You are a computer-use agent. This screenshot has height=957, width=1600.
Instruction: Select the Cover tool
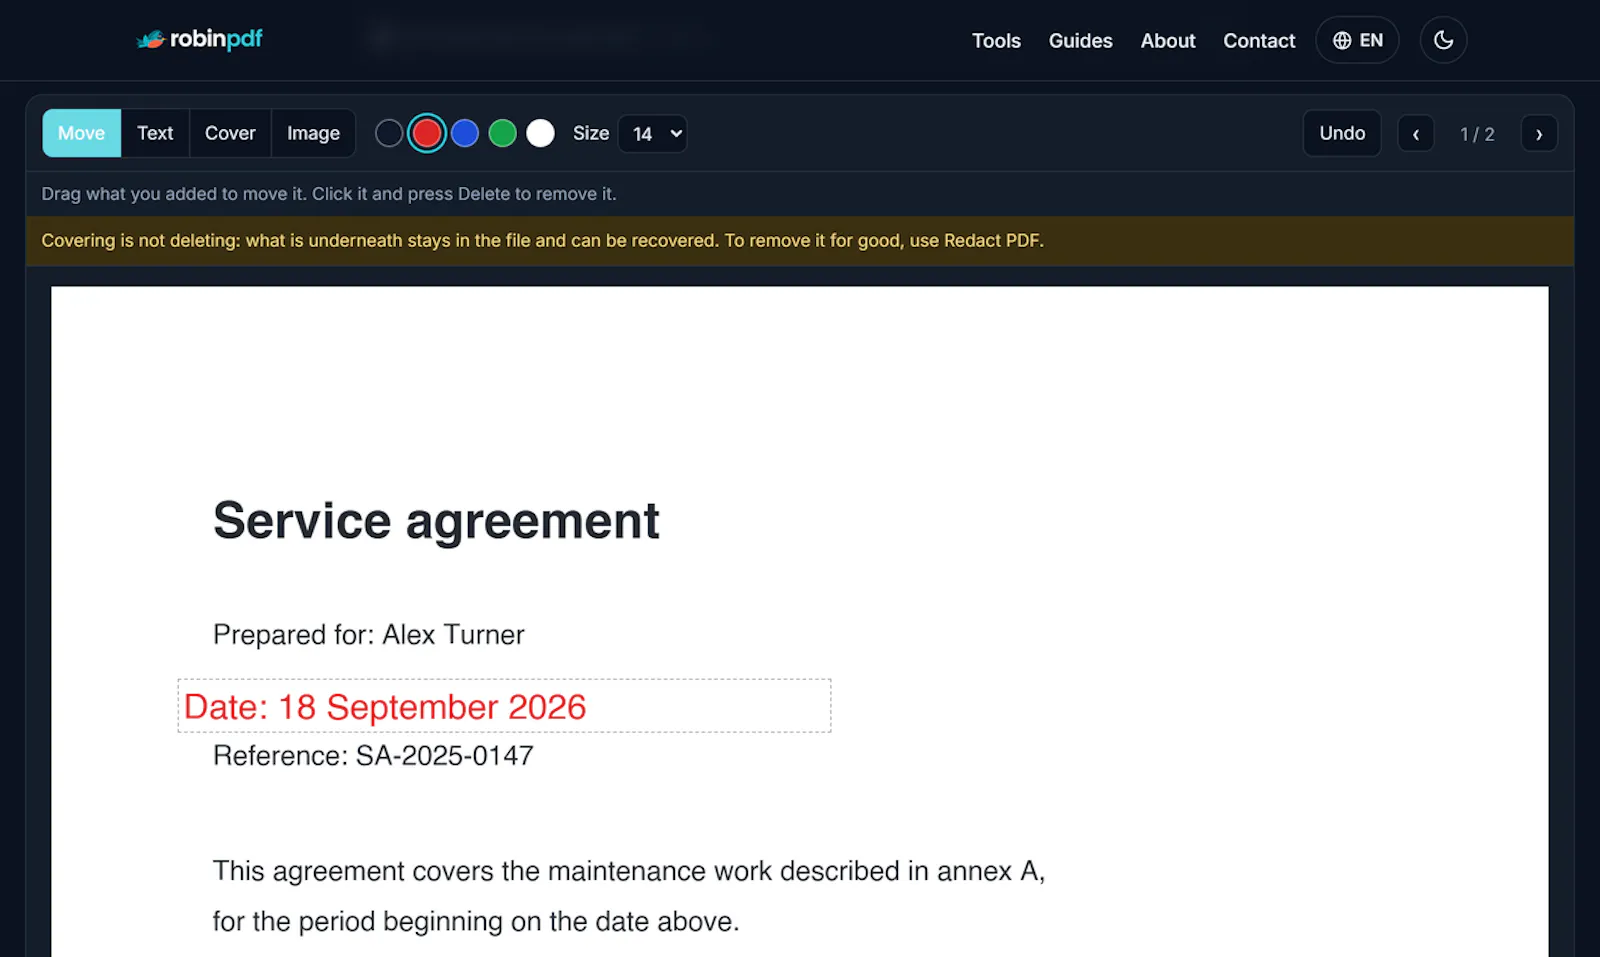(230, 133)
